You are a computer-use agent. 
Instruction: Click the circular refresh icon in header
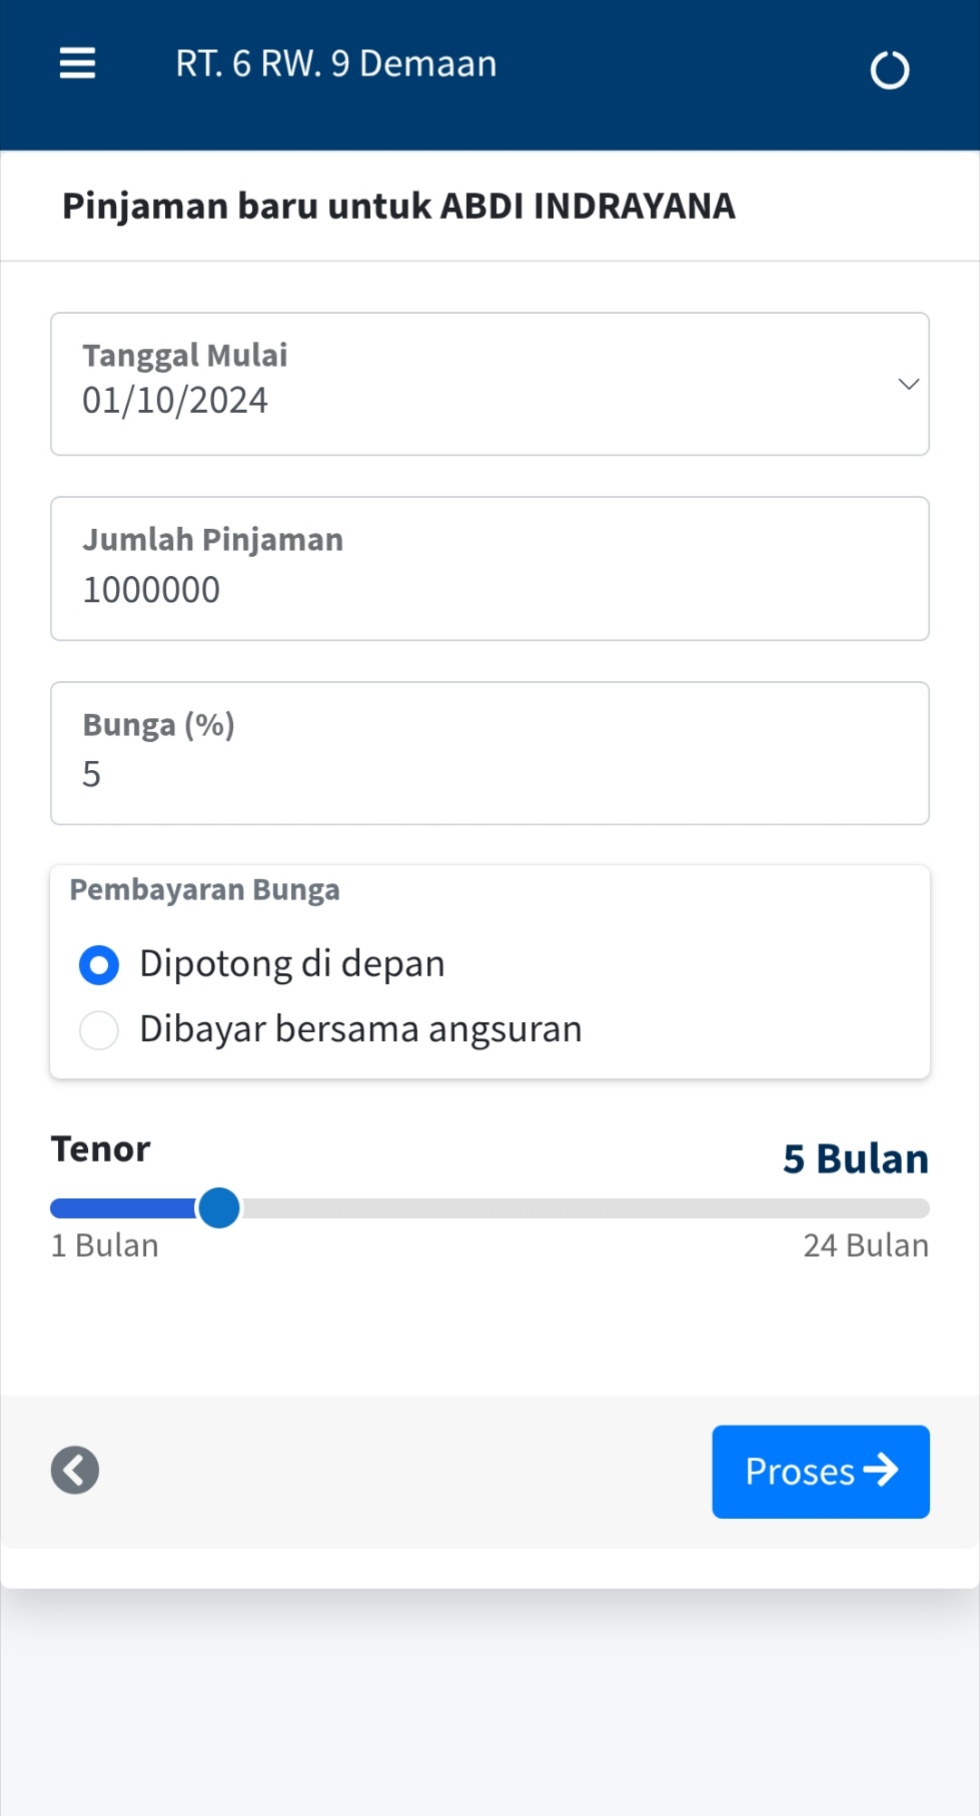(889, 70)
